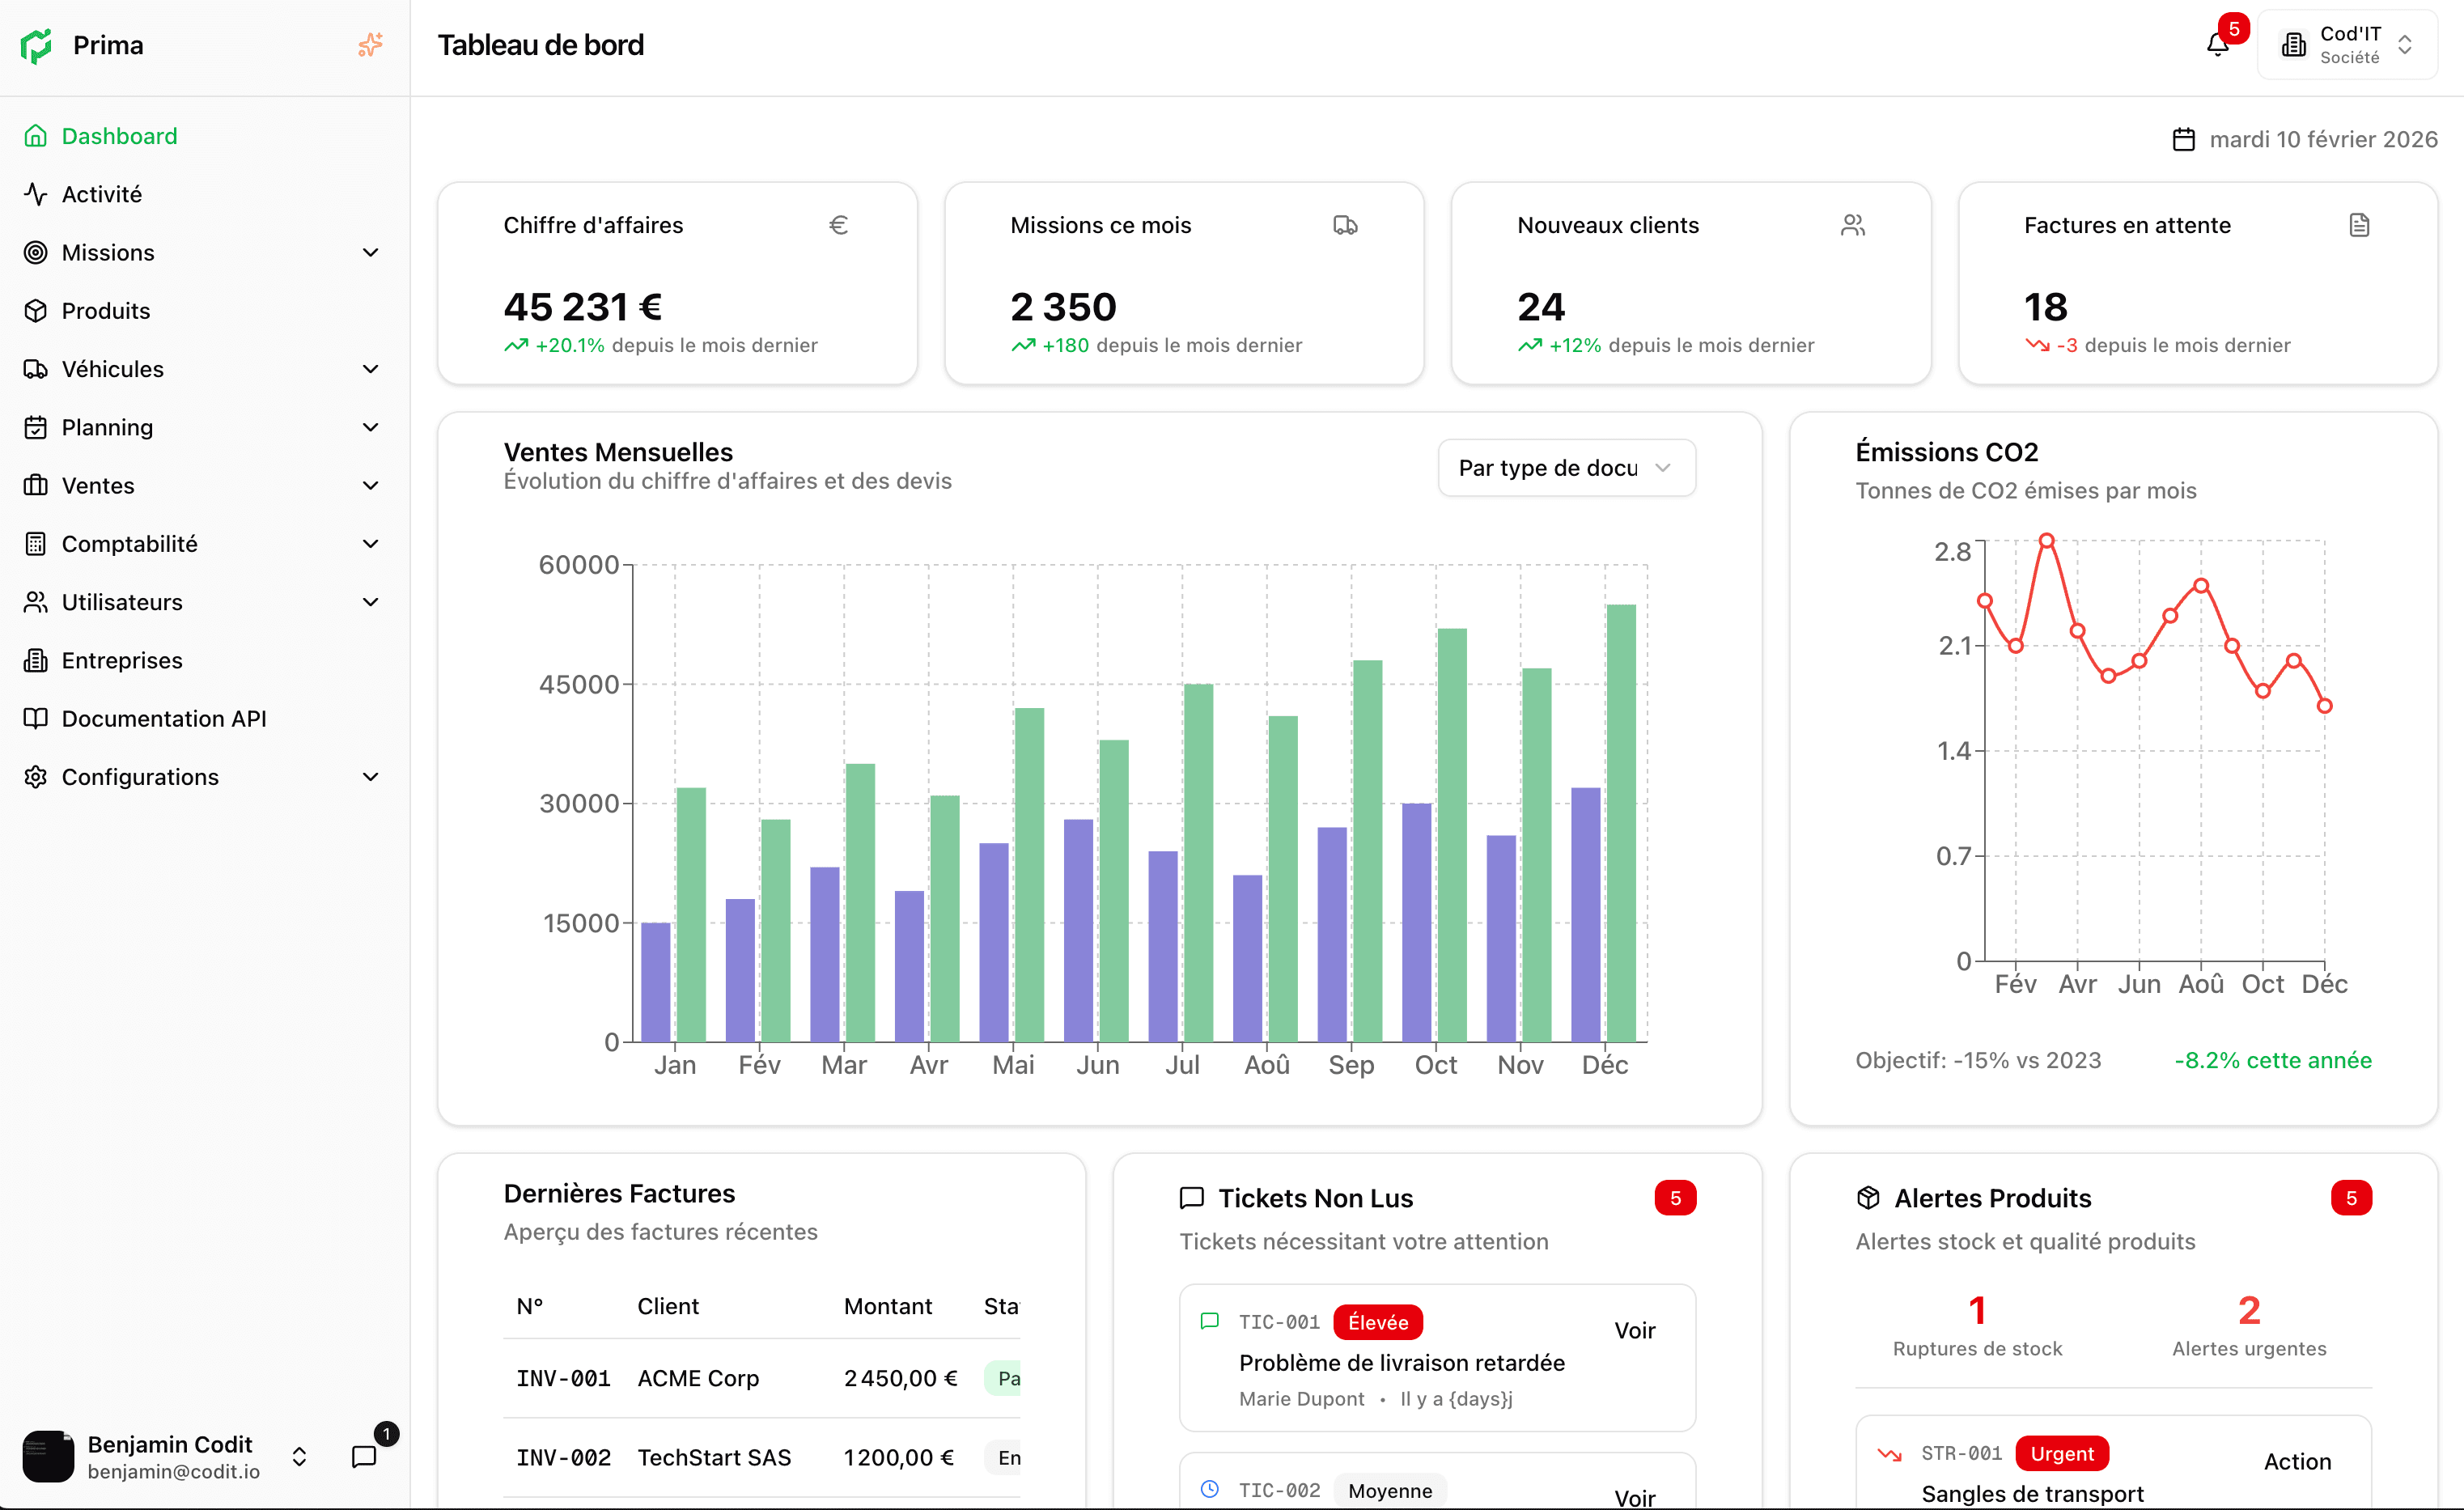Click the users icon in Nouveaux clients card
Screen dimensions: 2464x1510
(1852, 225)
